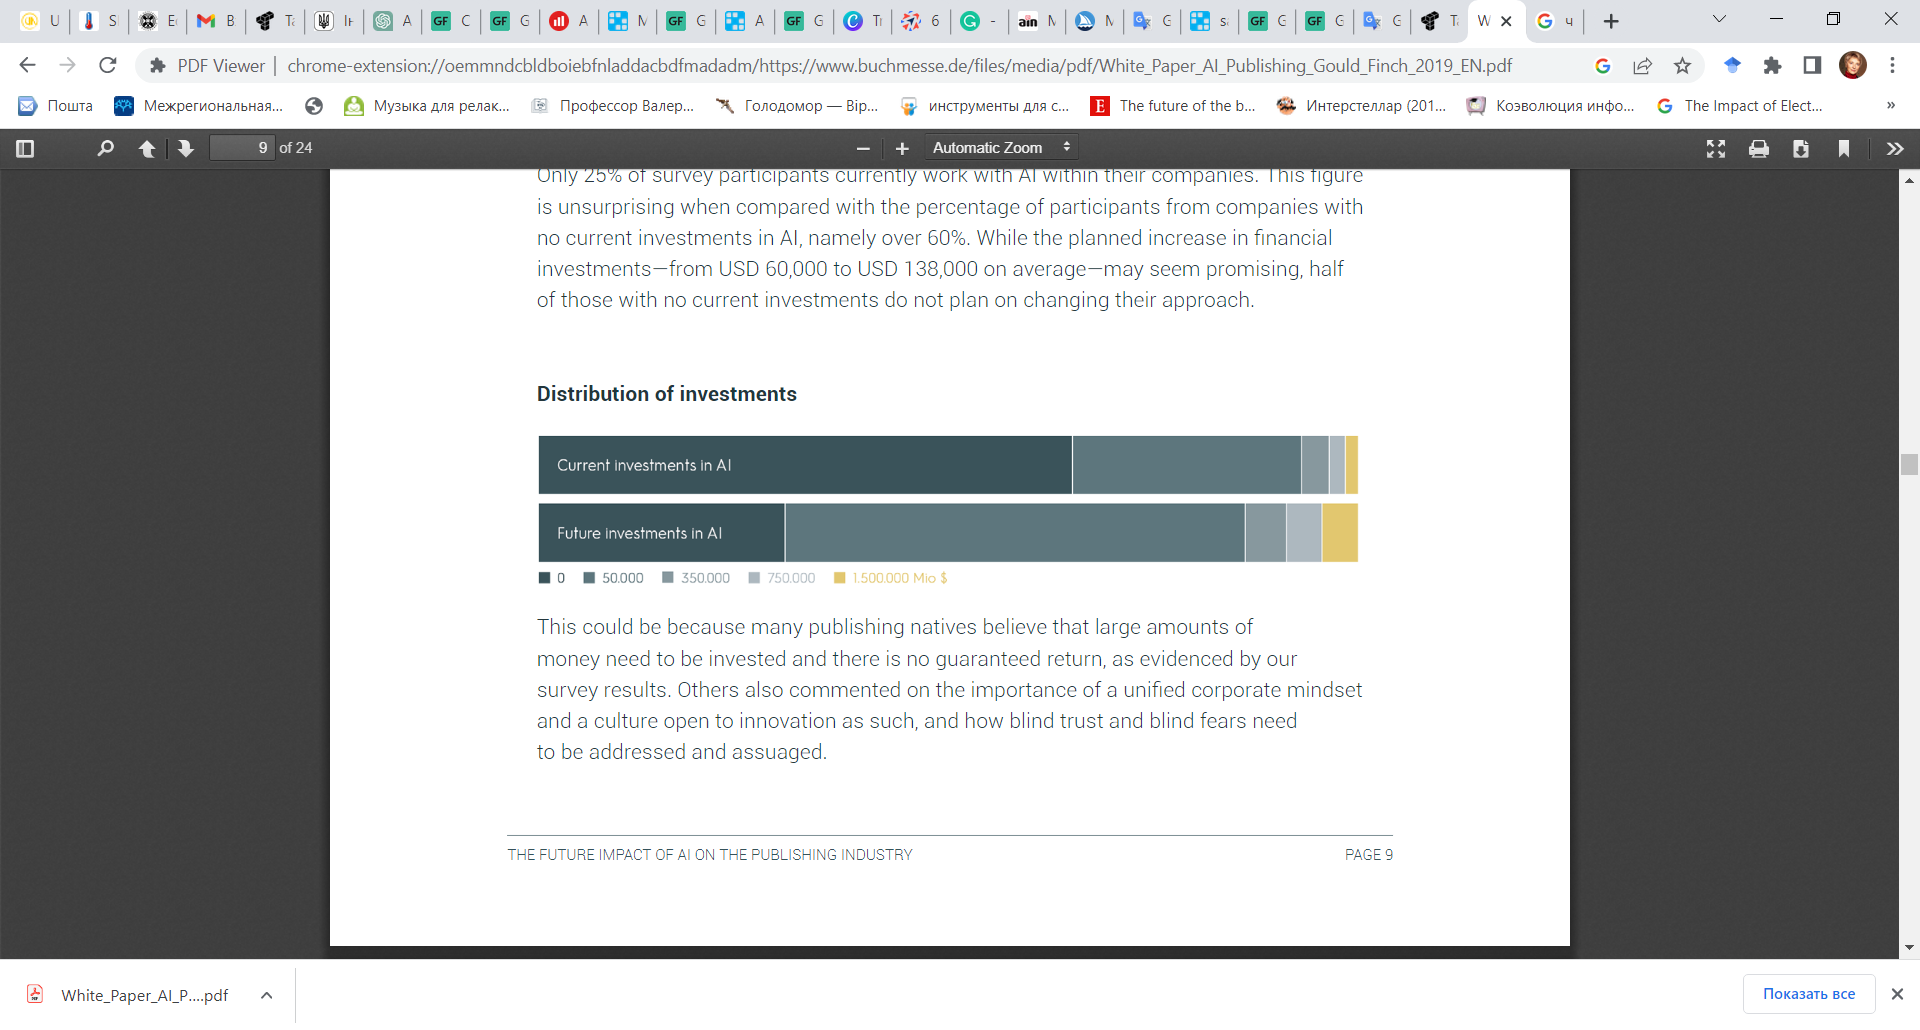Open the Пошта bookmark
This screenshot has height=1030, width=1920.
[x=56, y=106]
